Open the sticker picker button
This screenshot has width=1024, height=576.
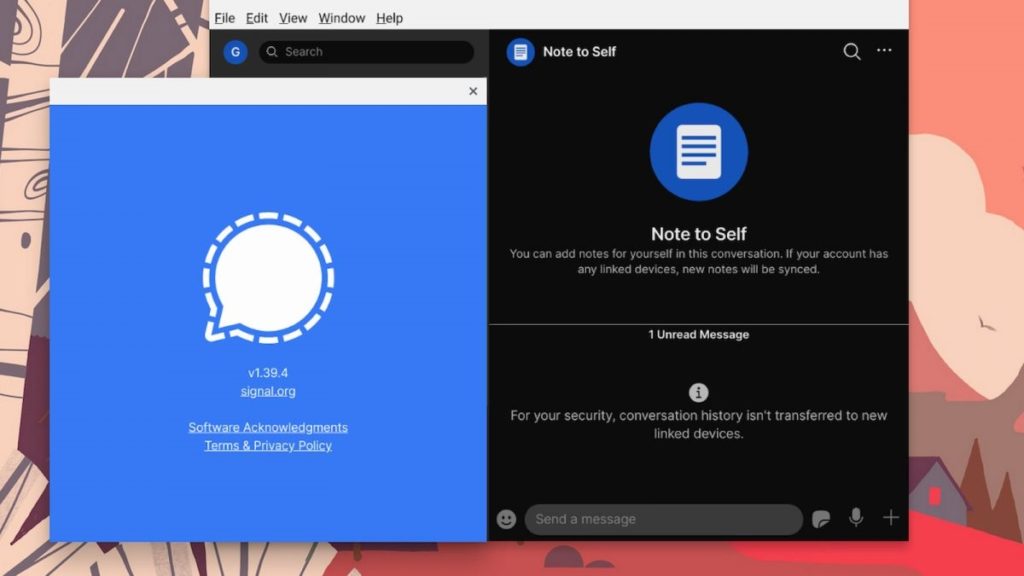(x=821, y=519)
